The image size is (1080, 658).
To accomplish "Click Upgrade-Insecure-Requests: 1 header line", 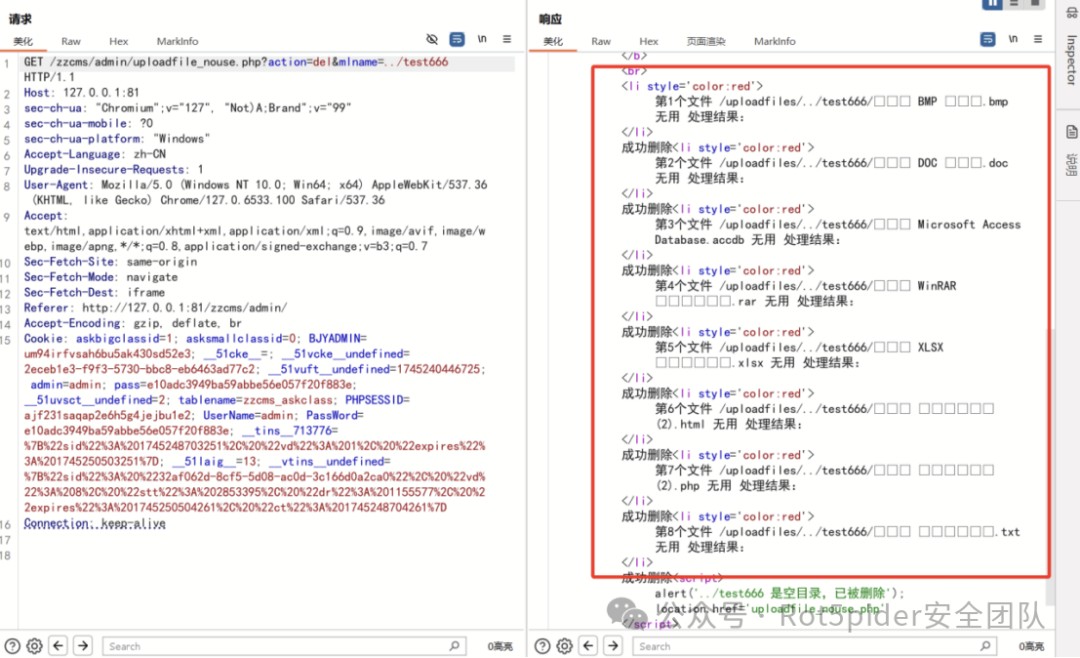I will click(x=114, y=169).
